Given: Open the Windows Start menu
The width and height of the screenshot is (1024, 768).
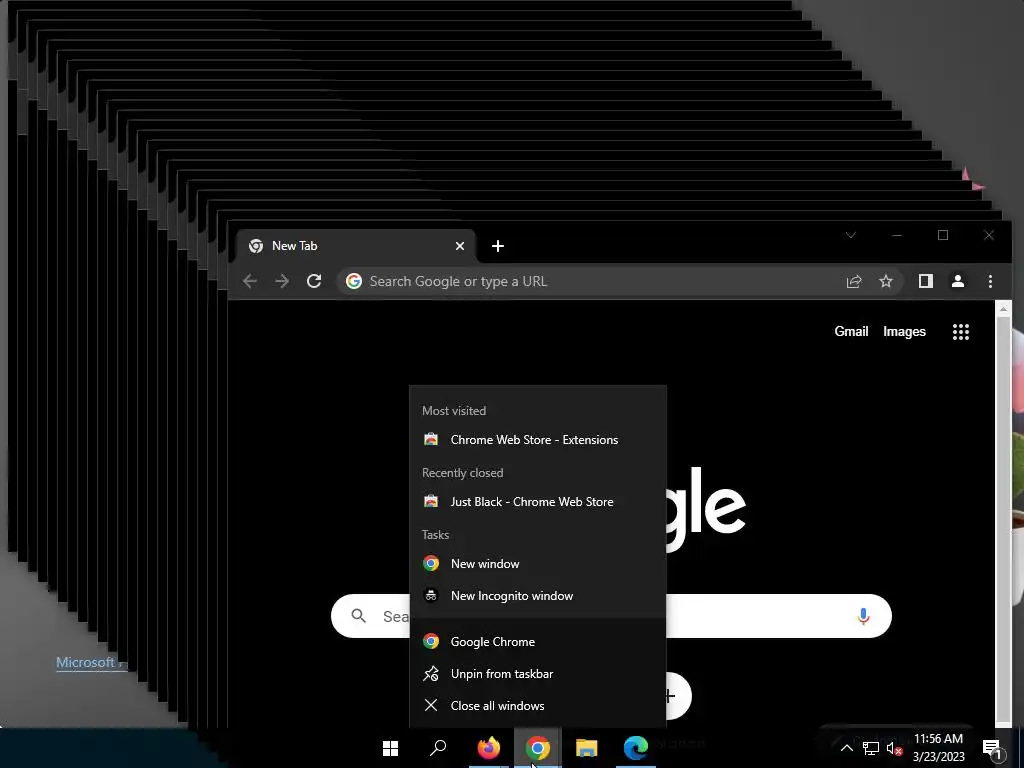Looking at the screenshot, I should 391,748.
